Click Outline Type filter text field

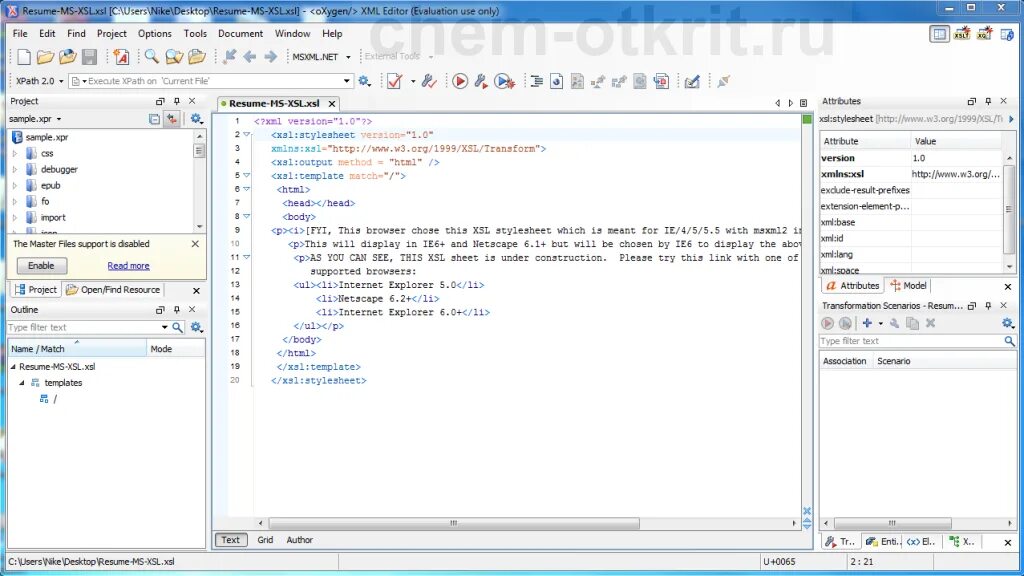82,327
